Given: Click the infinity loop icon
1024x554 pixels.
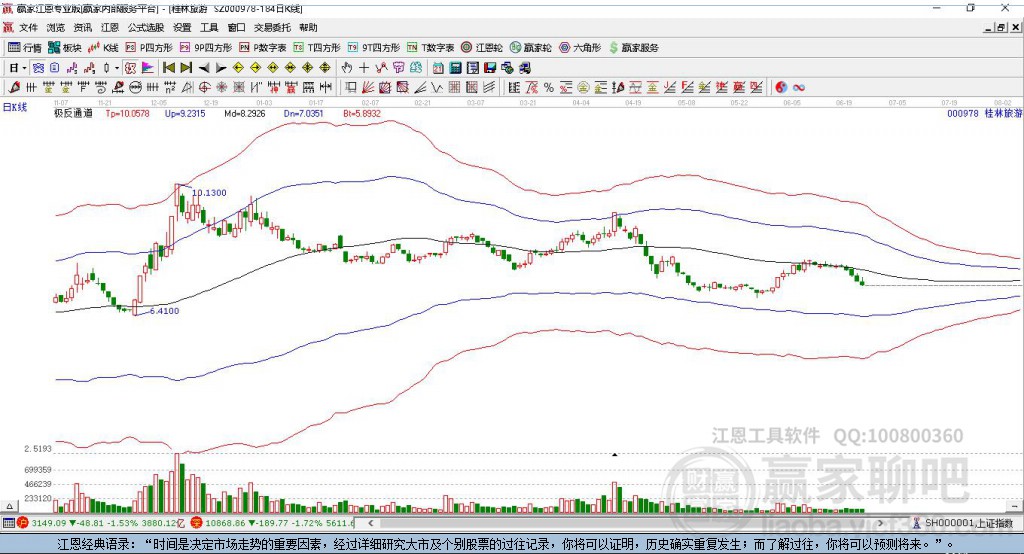Looking at the screenshot, I should tap(799, 88).
